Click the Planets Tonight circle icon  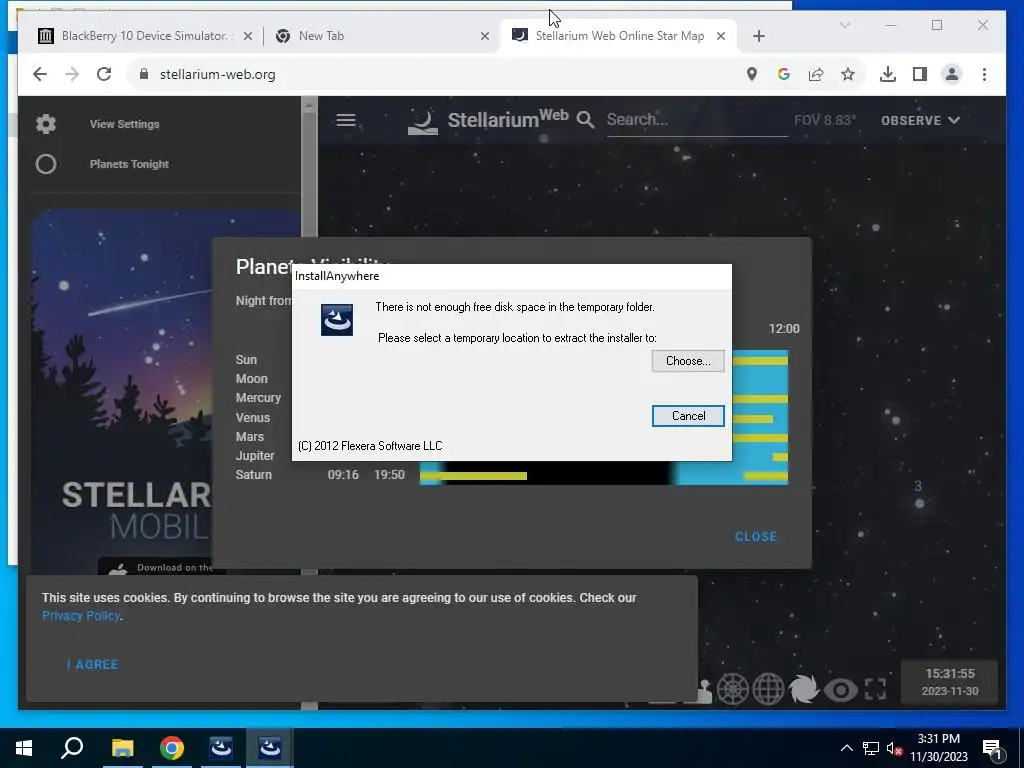tap(46, 164)
